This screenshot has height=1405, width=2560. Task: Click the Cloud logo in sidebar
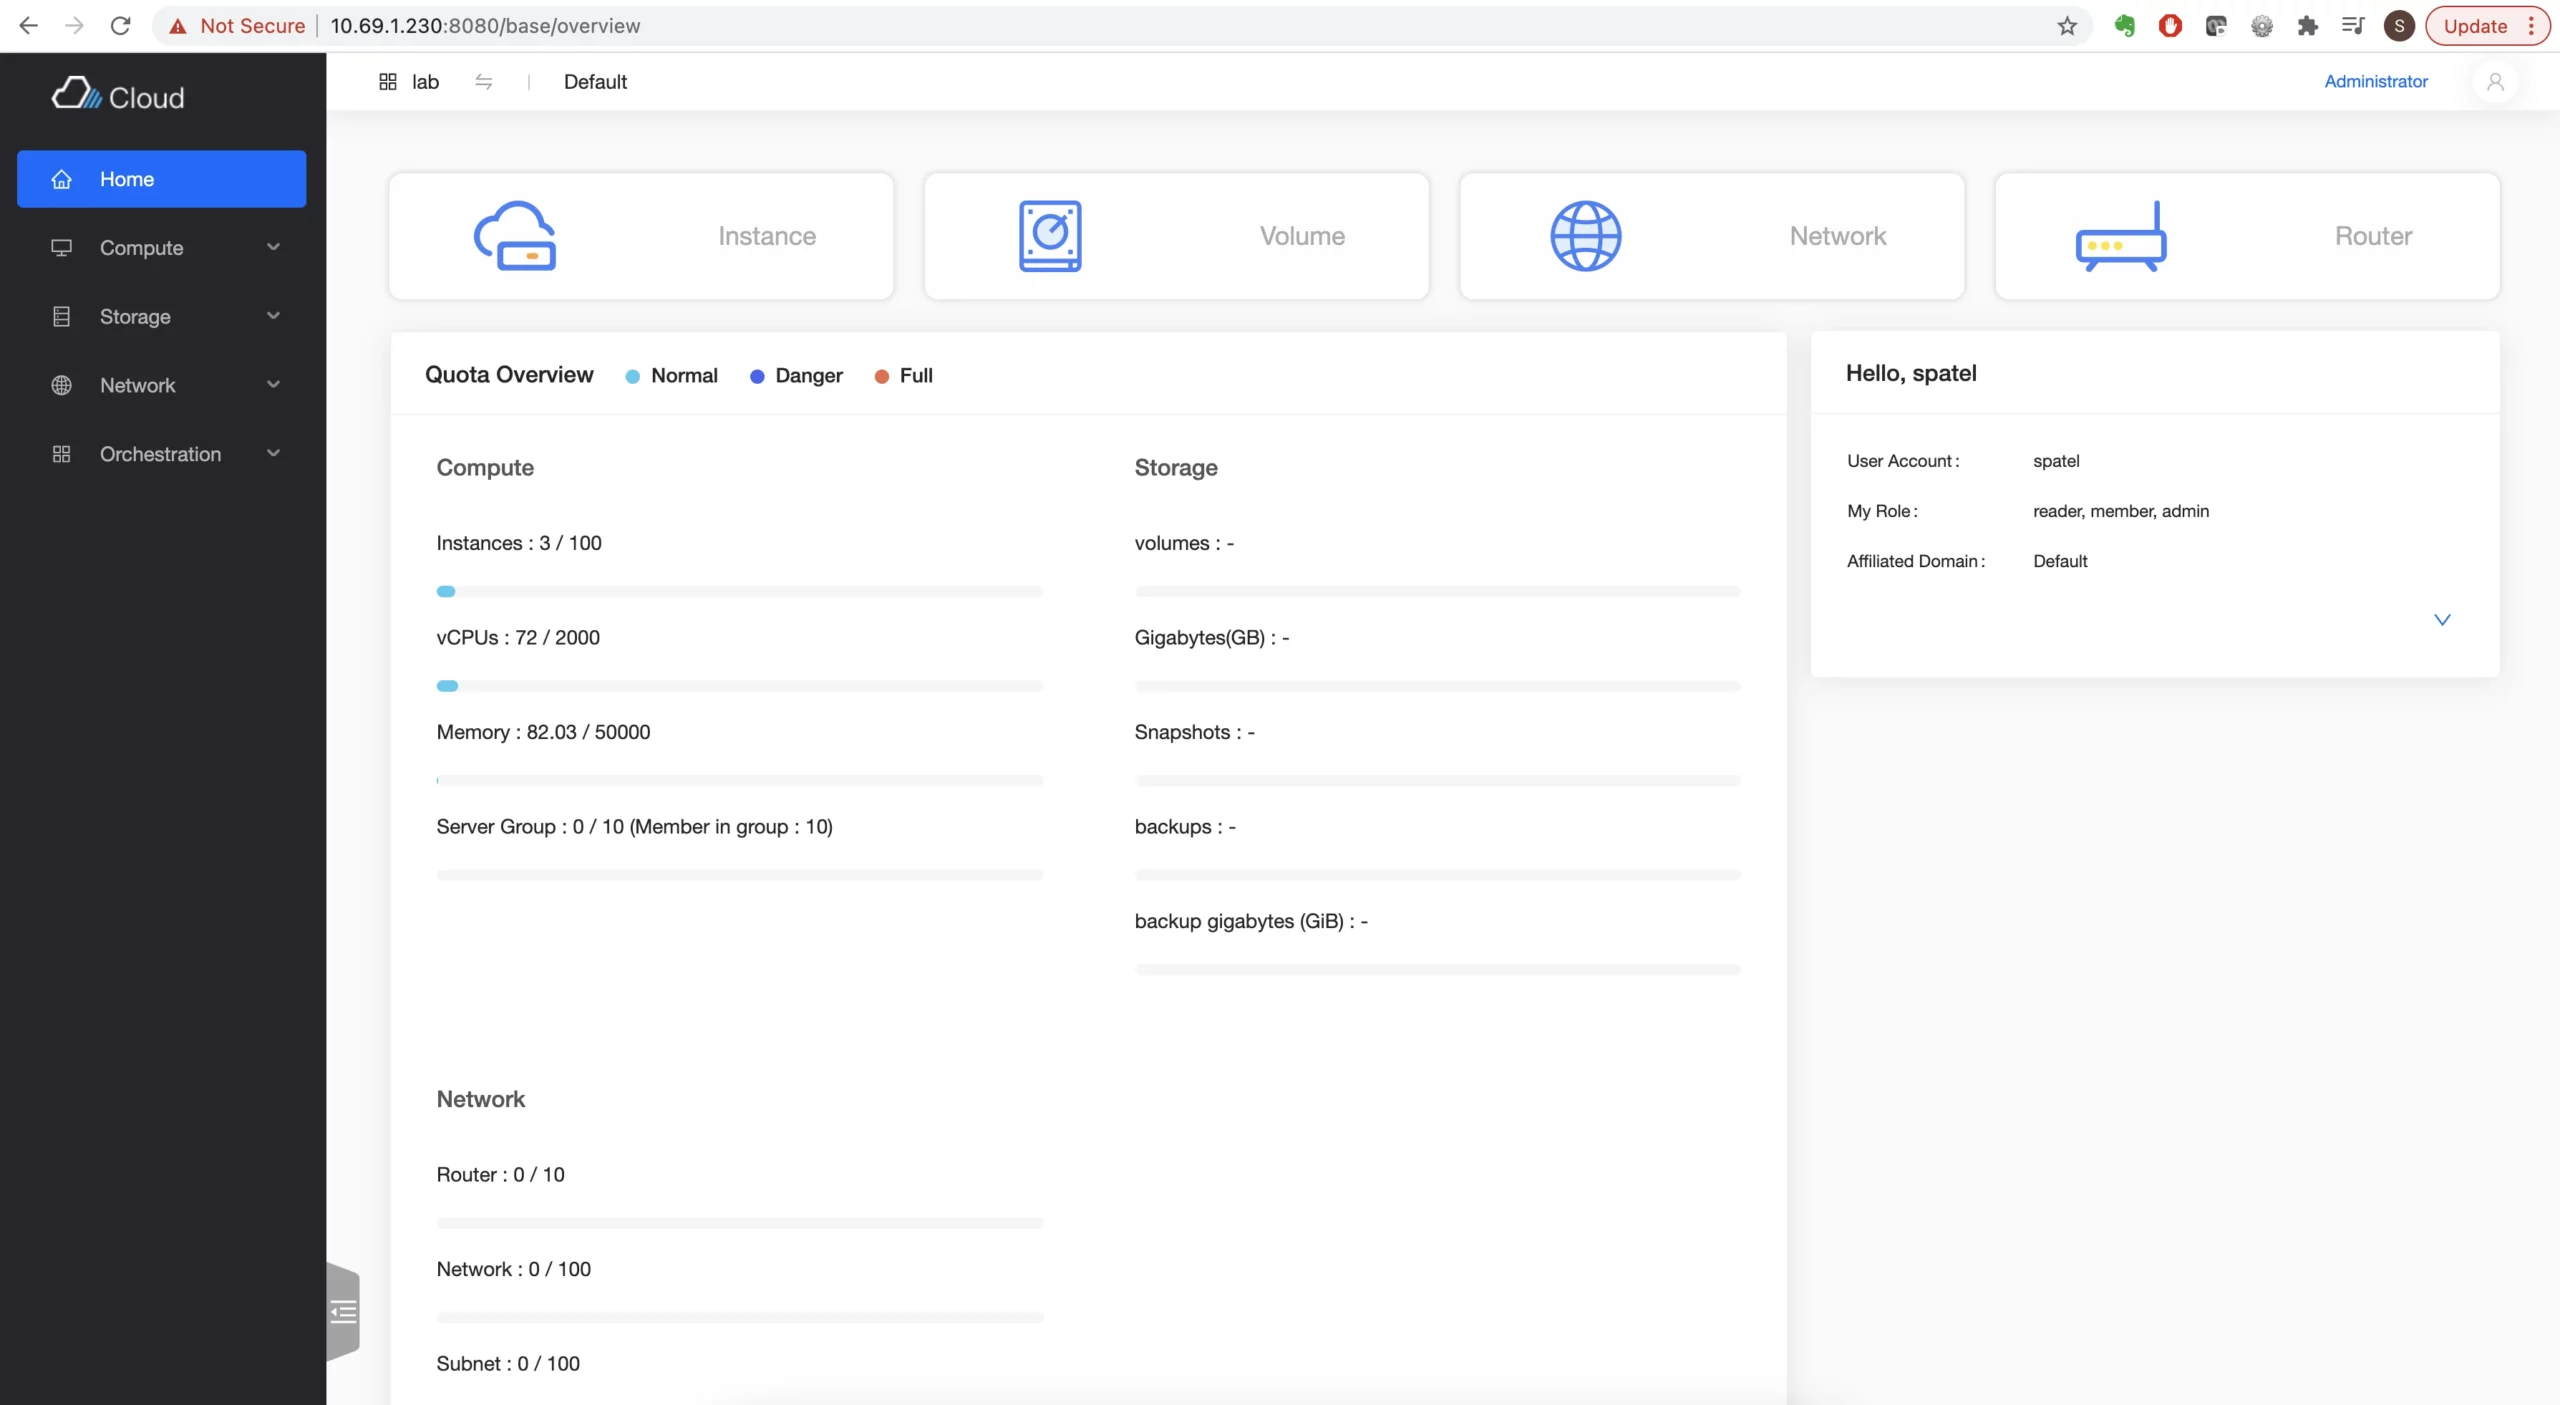(118, 96)
